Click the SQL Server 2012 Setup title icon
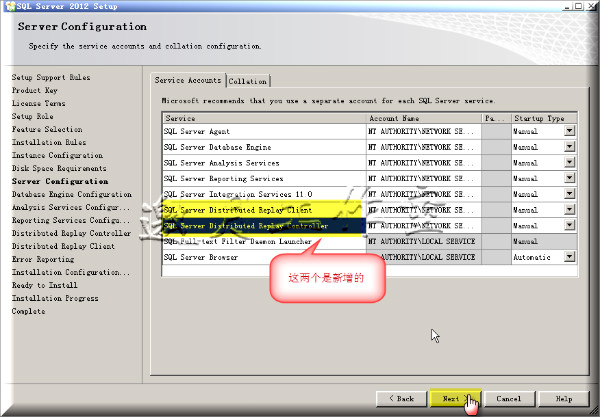 [10, 6]
